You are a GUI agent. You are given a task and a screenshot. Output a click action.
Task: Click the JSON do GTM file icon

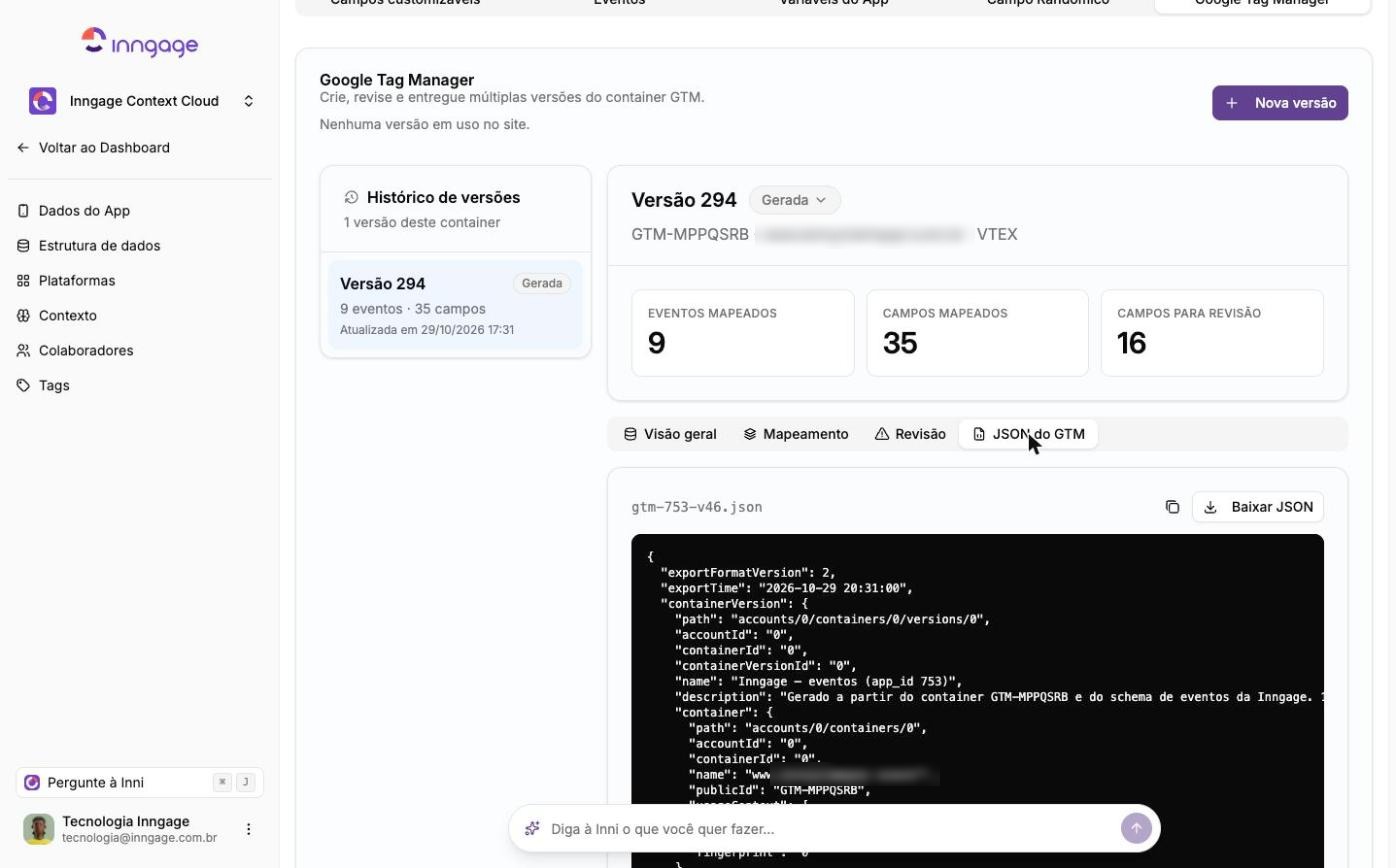click(x=979, y=434)
